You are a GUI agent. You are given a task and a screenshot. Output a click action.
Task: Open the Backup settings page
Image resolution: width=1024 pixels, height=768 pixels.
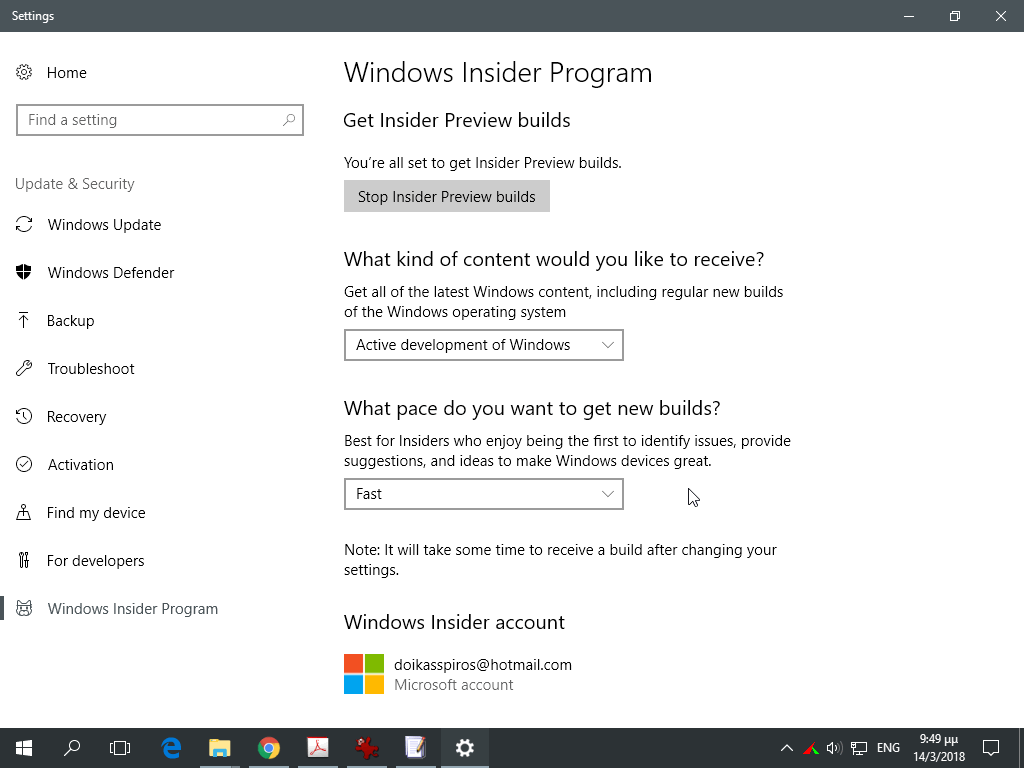(71, 321)
